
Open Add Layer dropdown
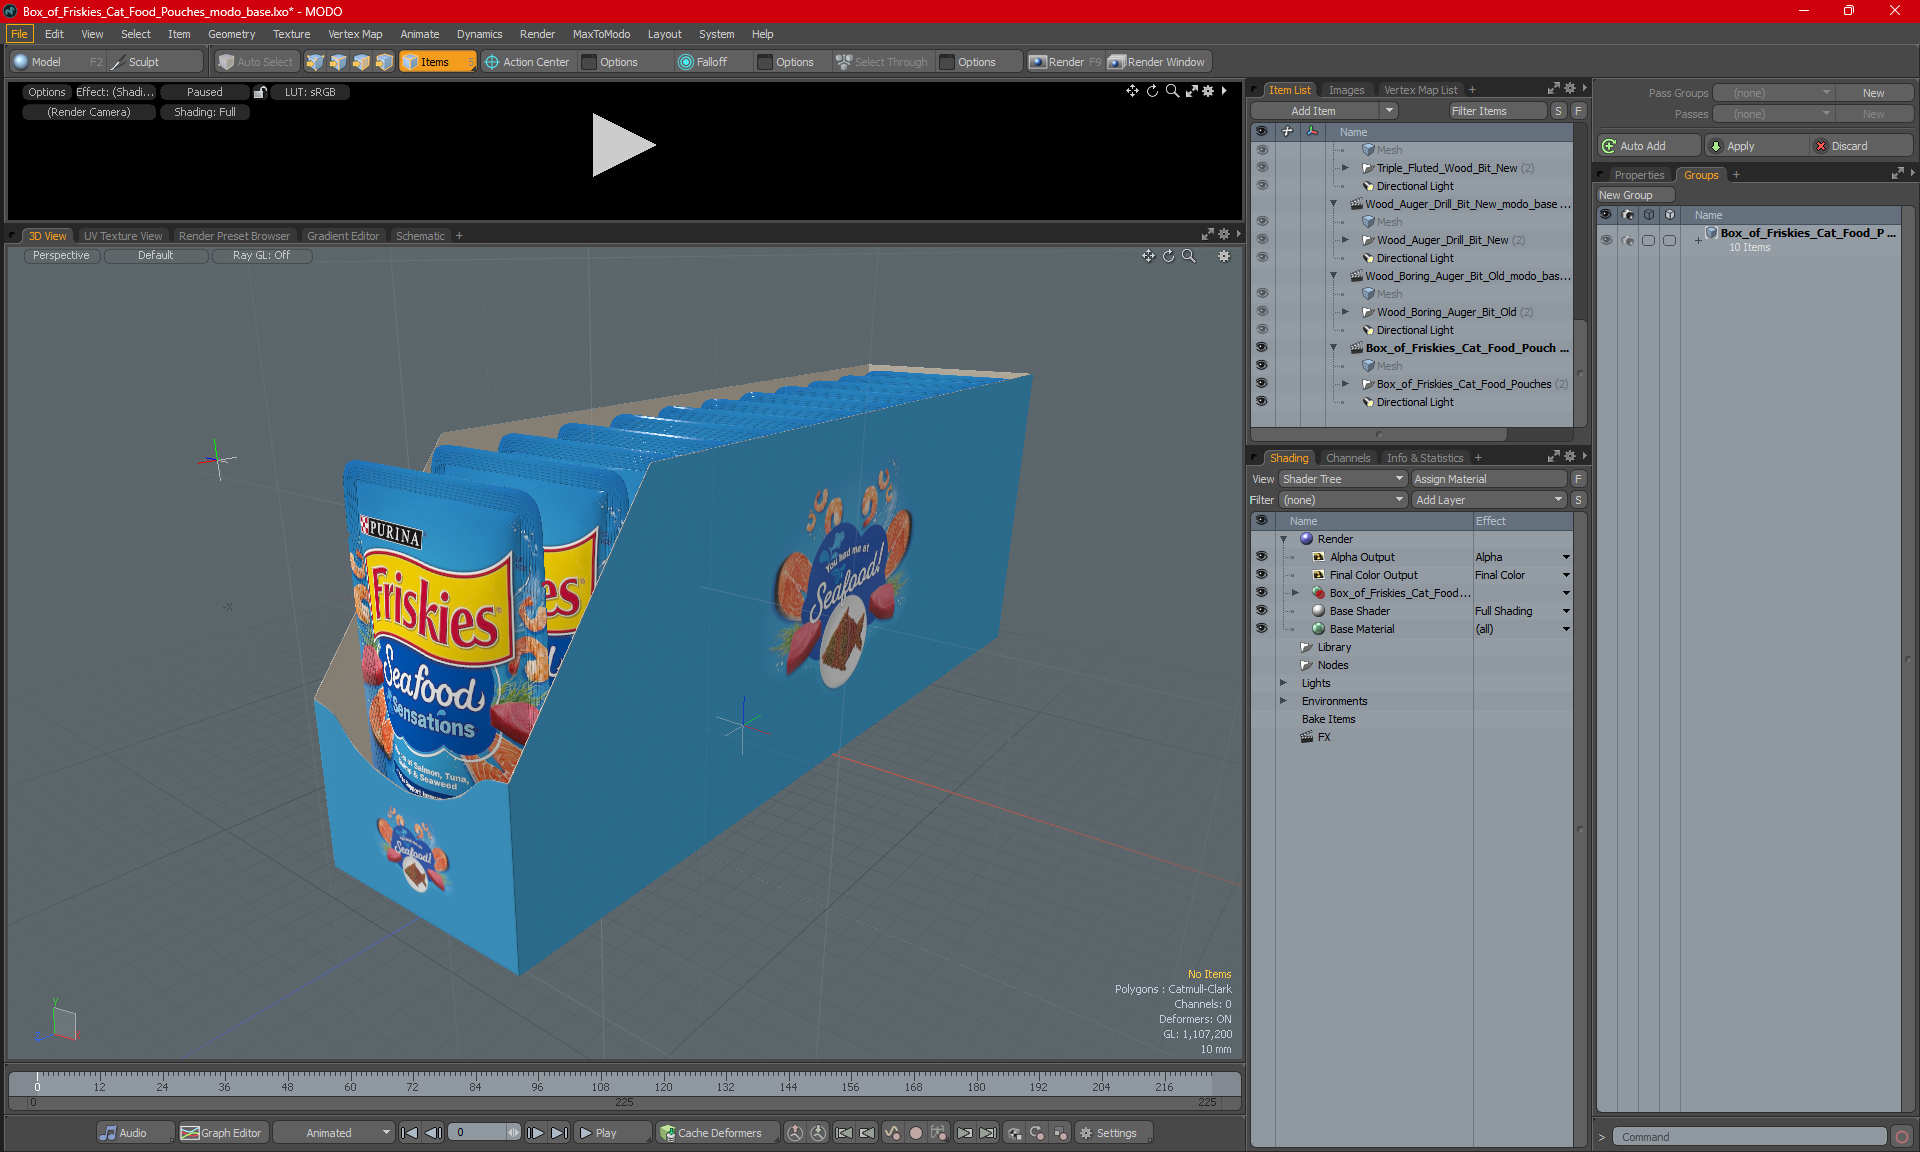[x=1488, y=500]
